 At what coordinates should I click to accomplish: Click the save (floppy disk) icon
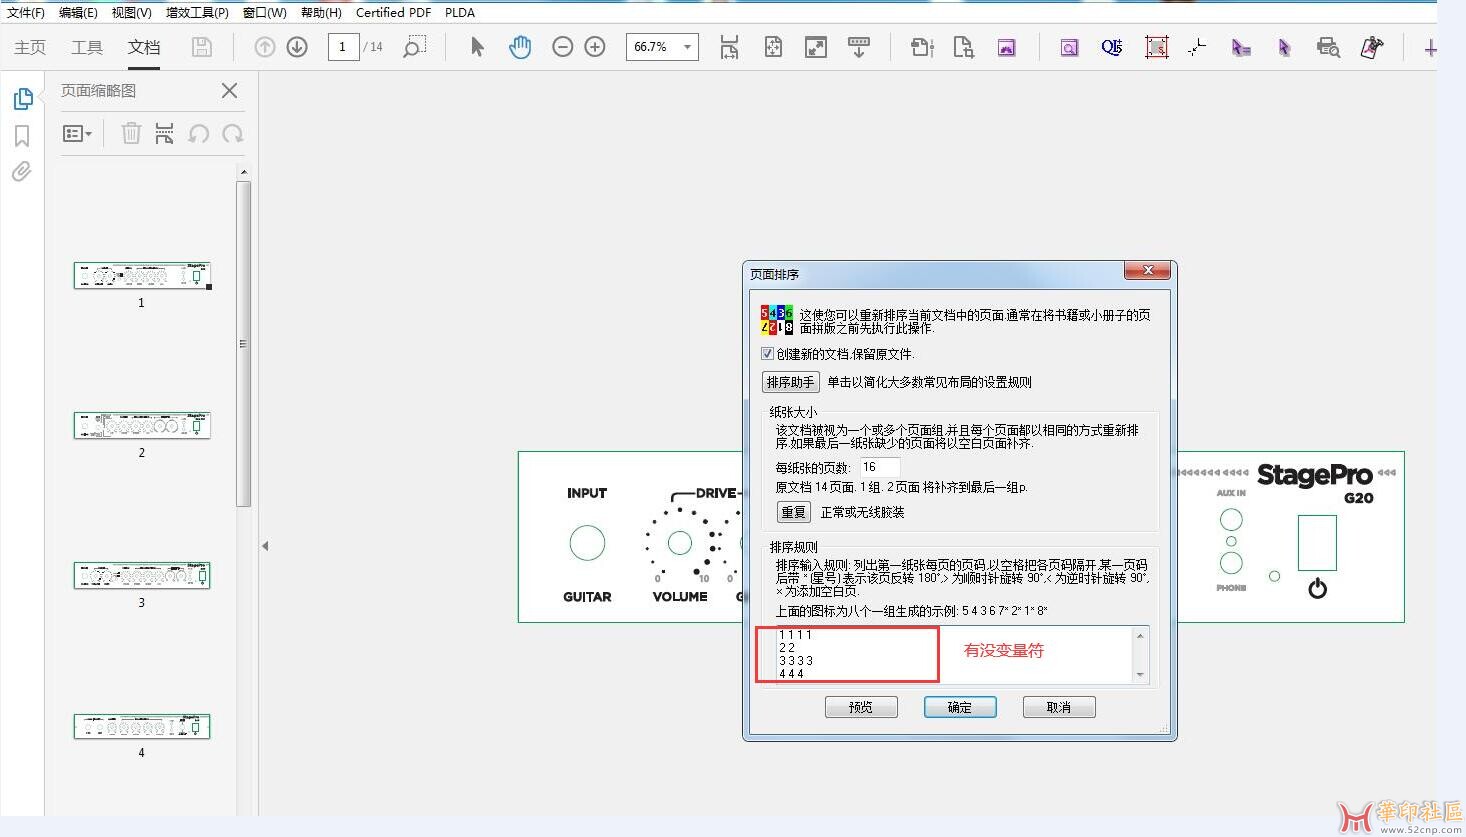(x=201, y=47)
